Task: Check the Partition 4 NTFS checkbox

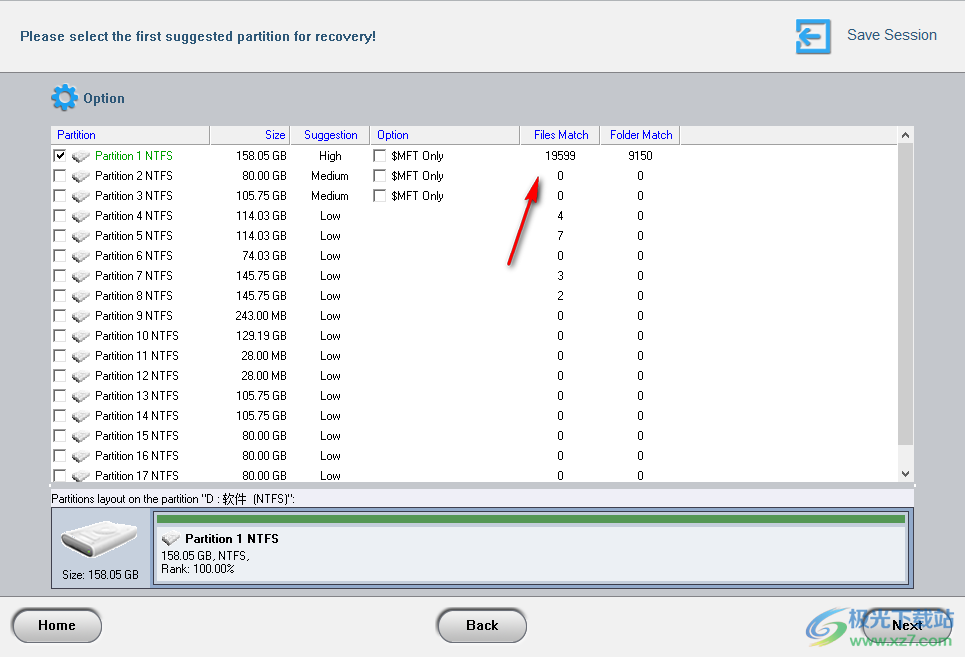Action: point(60,216)
